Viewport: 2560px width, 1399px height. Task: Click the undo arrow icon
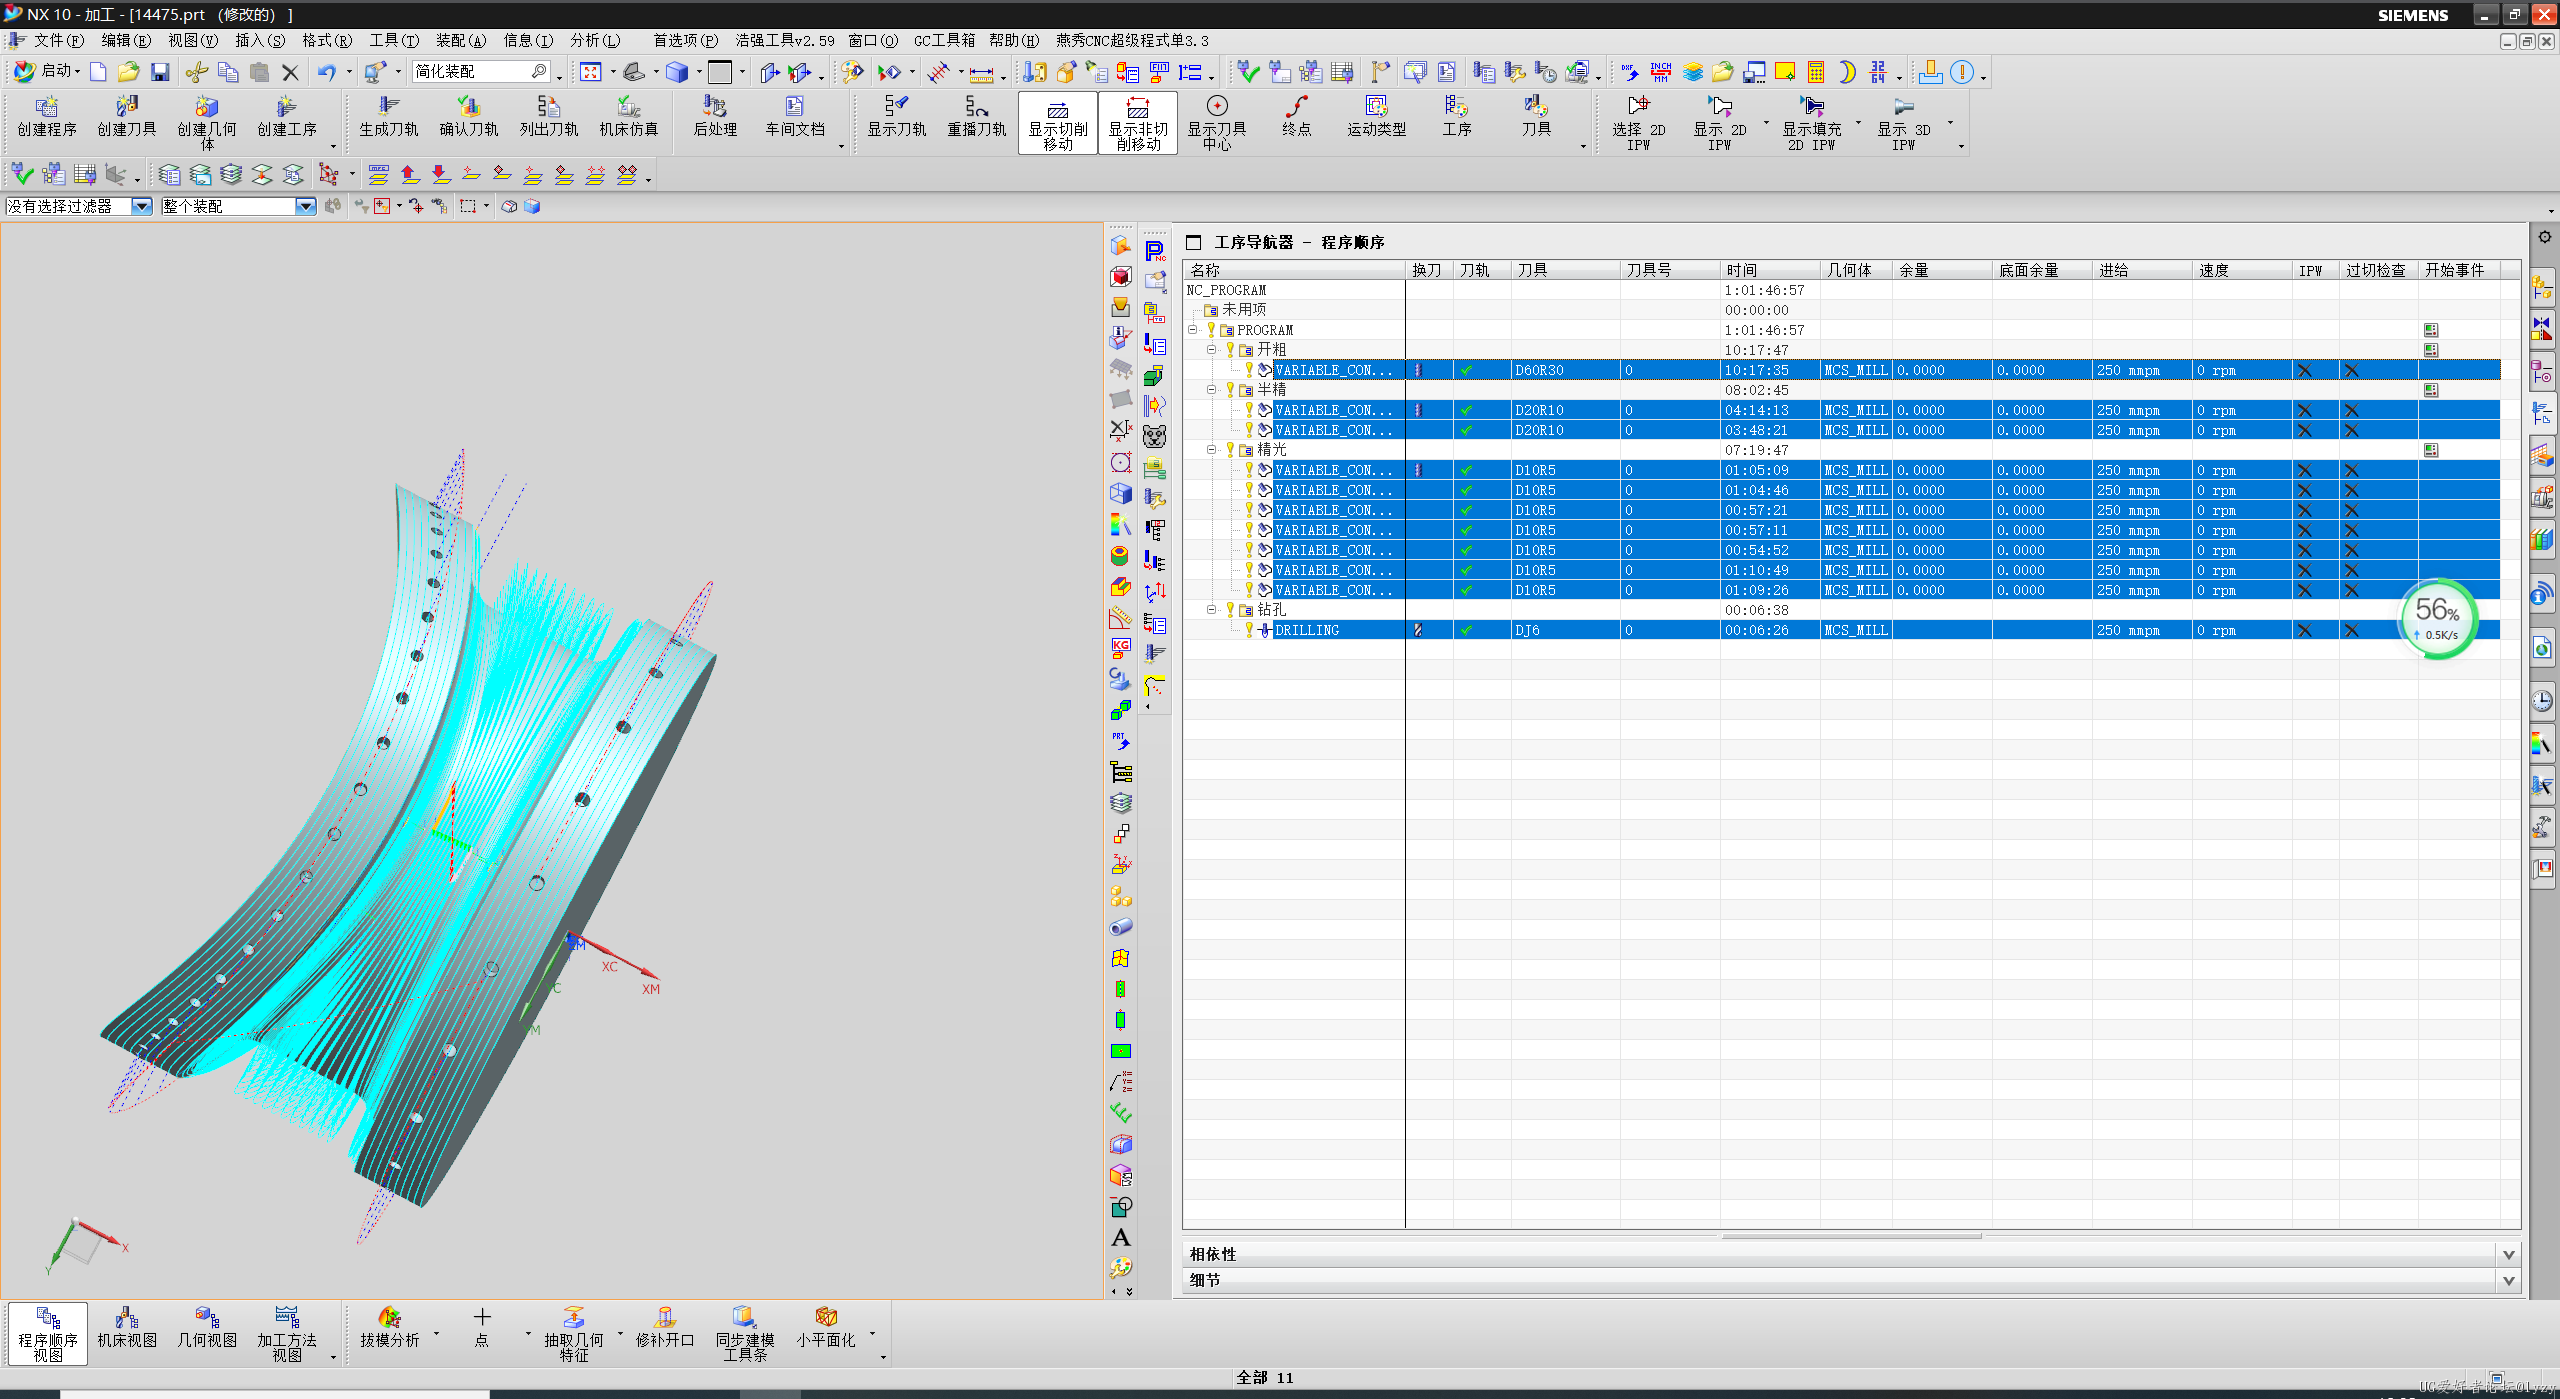(x=327, y=72)
